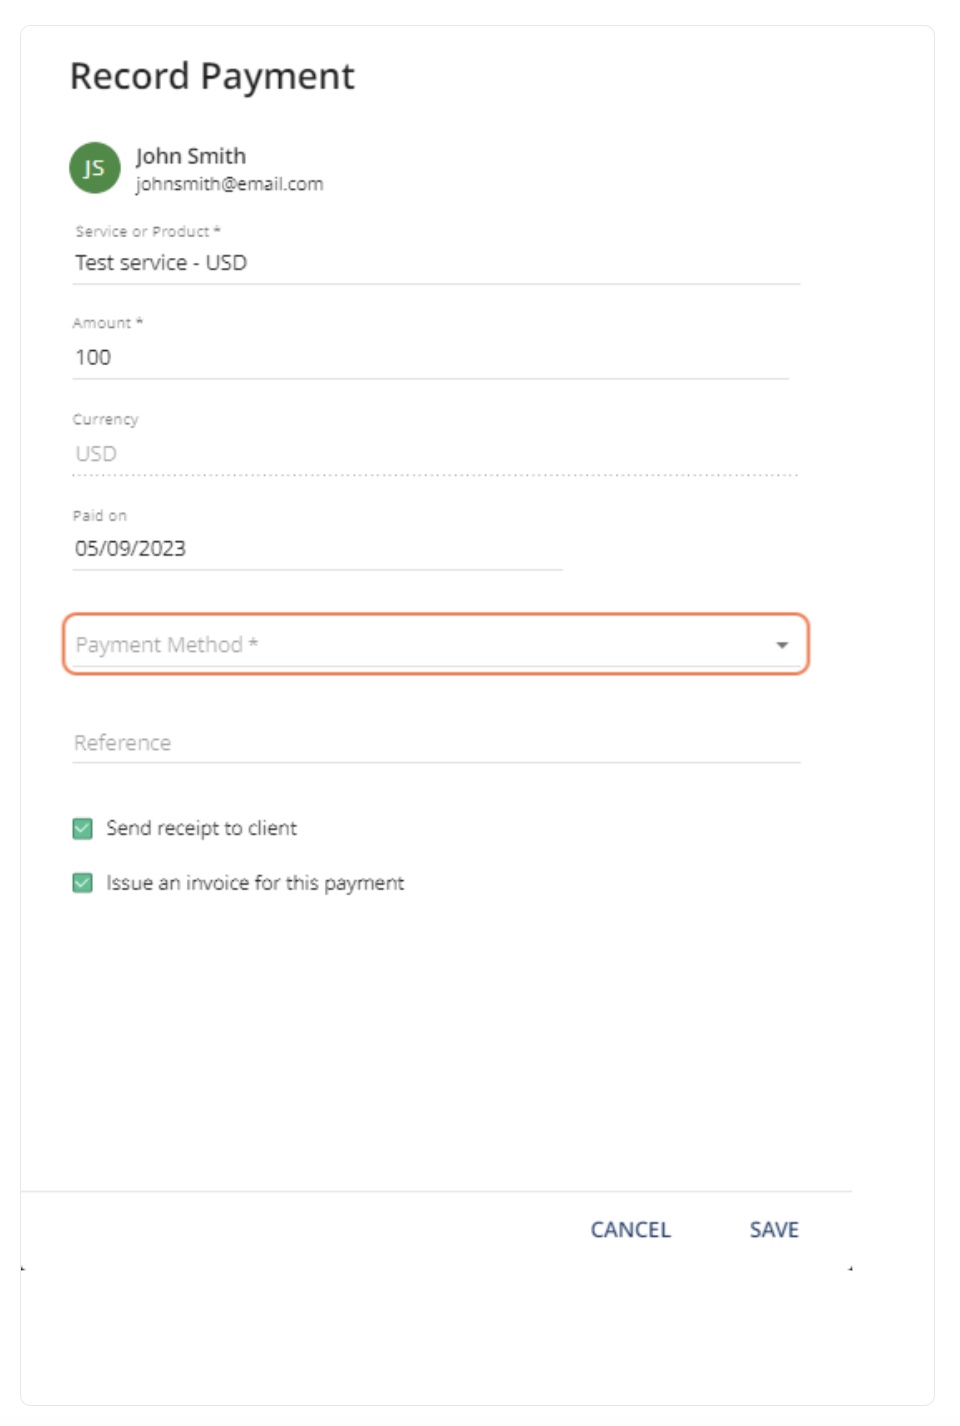Screen dimensions: 960x1426
Task: Click the 'Send receipt to client' label text
Action: click(201, 828)
